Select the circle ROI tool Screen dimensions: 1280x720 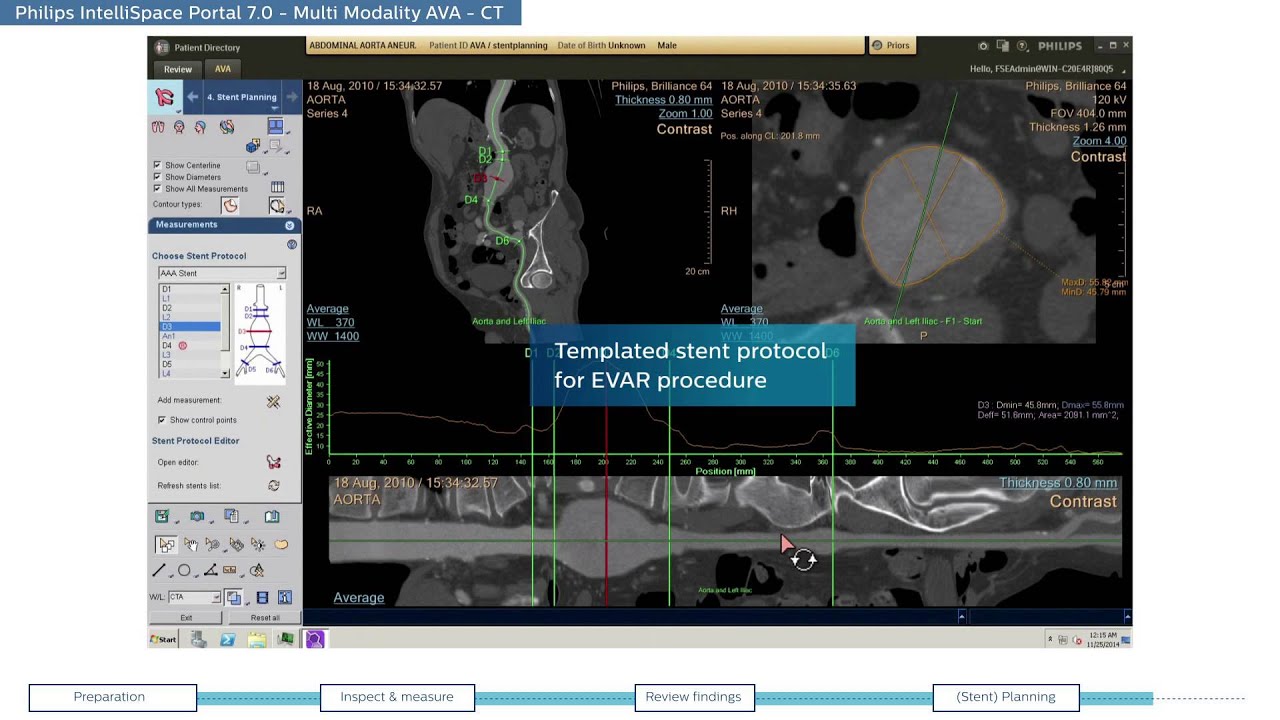click(184, 570)
